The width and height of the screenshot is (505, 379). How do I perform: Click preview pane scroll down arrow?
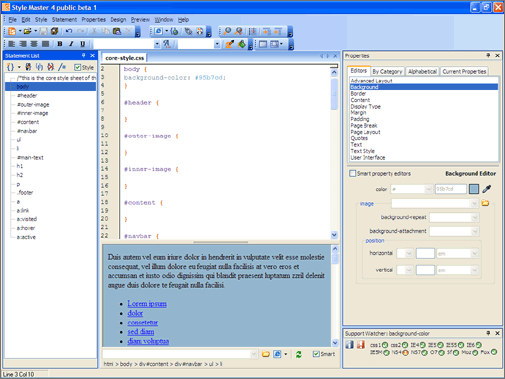pos(335,343)
